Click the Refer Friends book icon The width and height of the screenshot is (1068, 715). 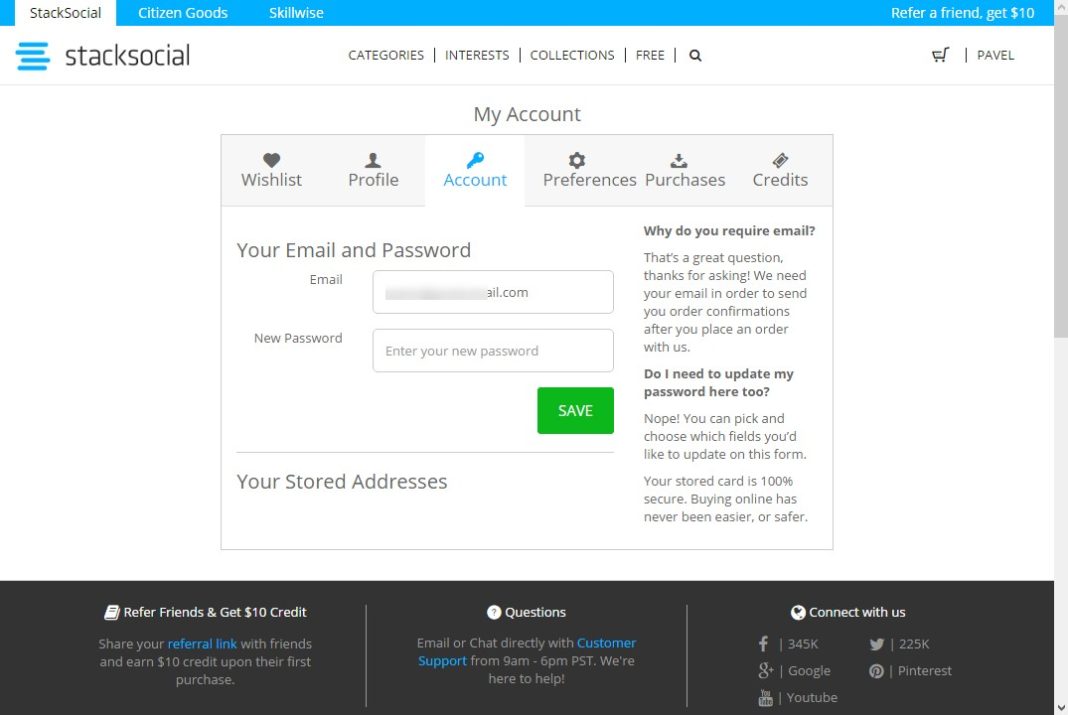point(112,612)
